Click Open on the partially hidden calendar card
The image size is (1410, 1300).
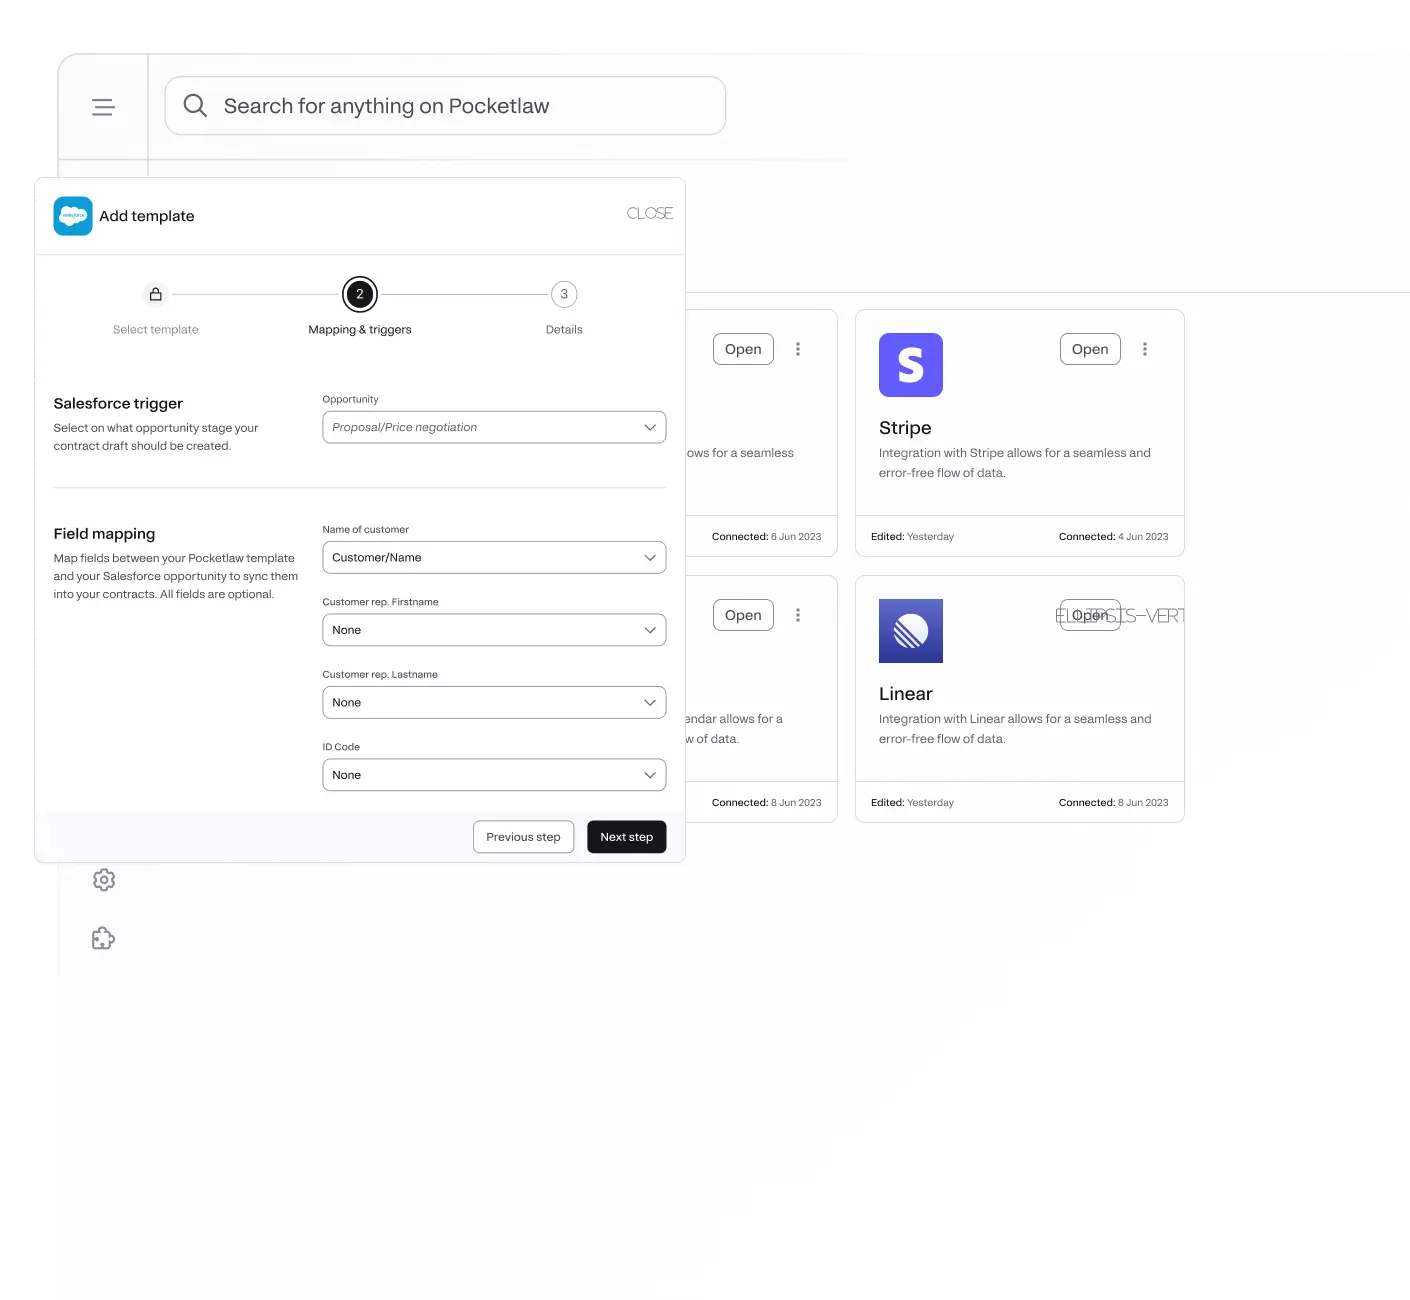pos(743,615)
